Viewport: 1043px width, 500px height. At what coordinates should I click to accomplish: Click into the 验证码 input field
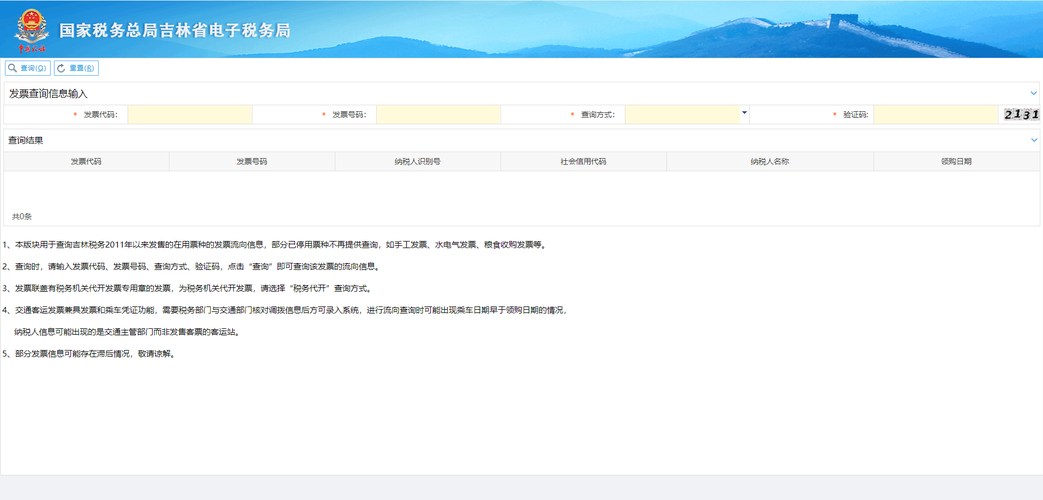click(x=935, y=115)
